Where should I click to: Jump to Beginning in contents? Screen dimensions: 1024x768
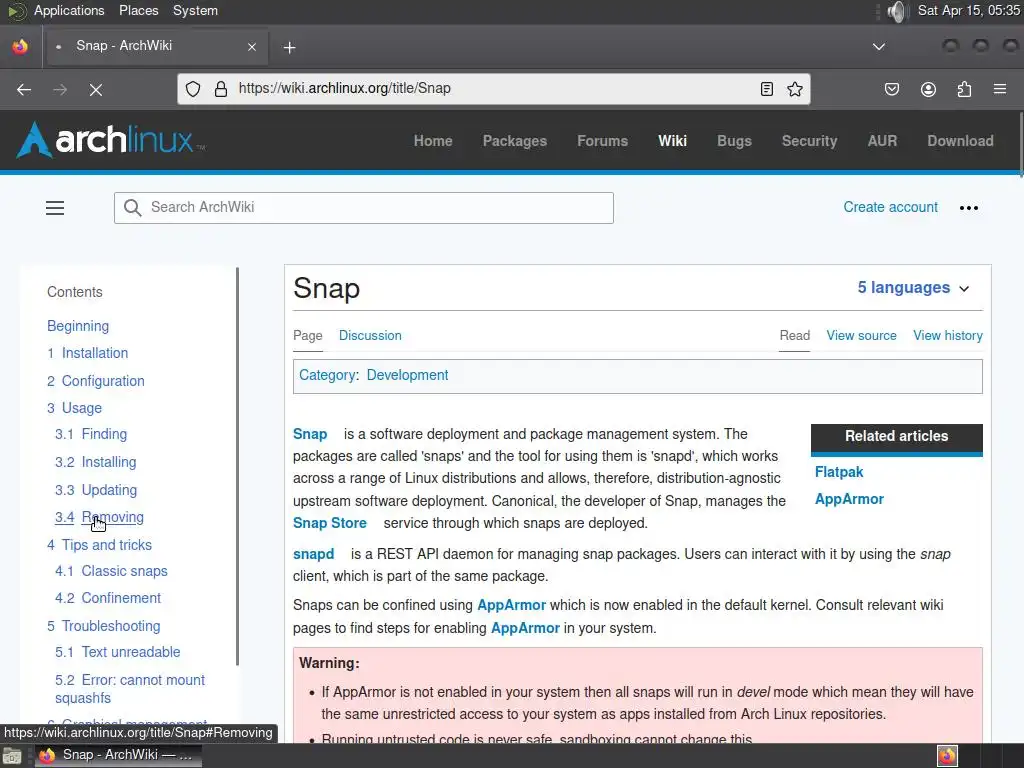click(78, 326)
